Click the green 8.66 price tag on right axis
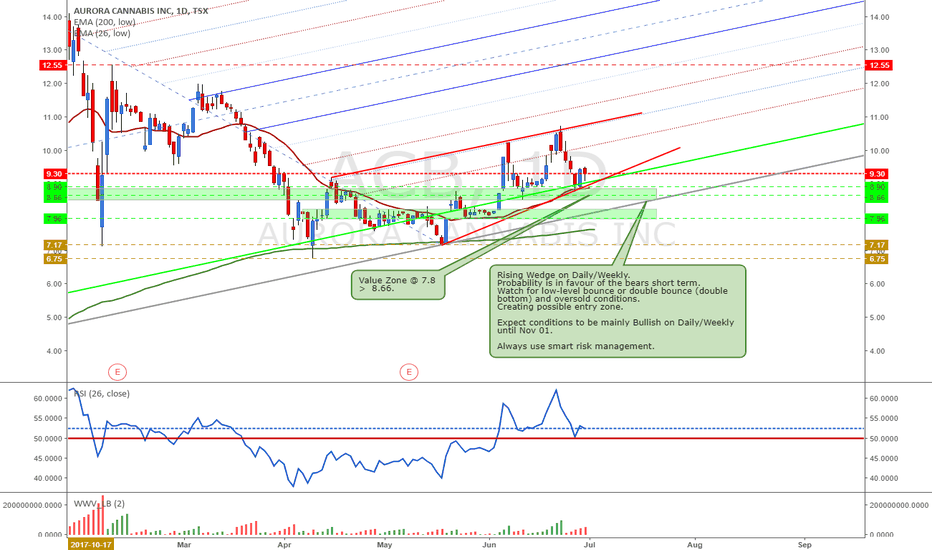This screenshot has width=932, height=550. tap(877, 197)
